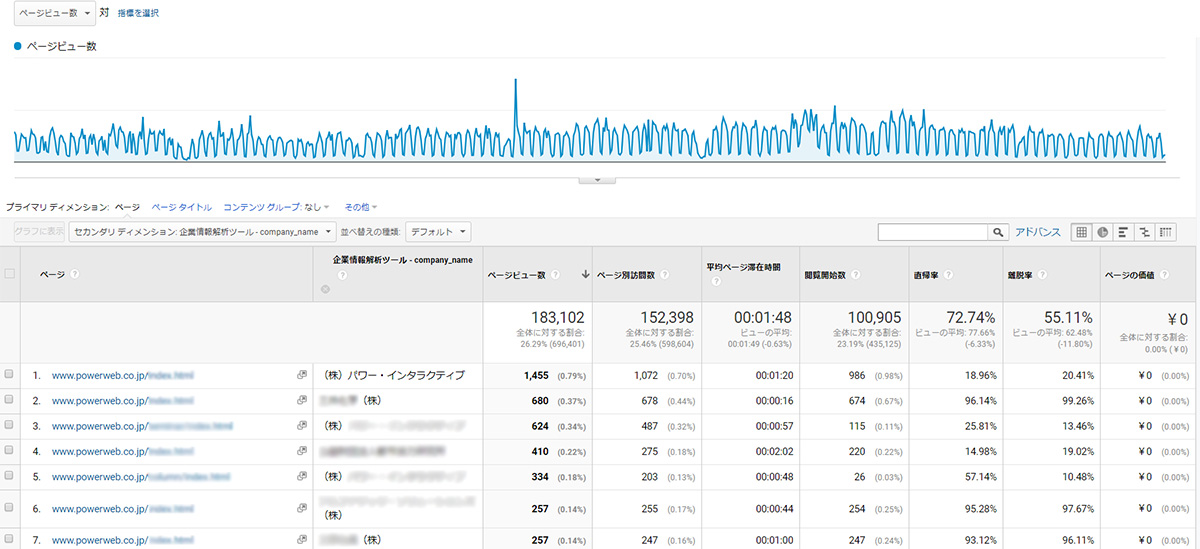
Task: Open row 5 page in new window icon
Action: pyautogui.click(x=301, y=476)
